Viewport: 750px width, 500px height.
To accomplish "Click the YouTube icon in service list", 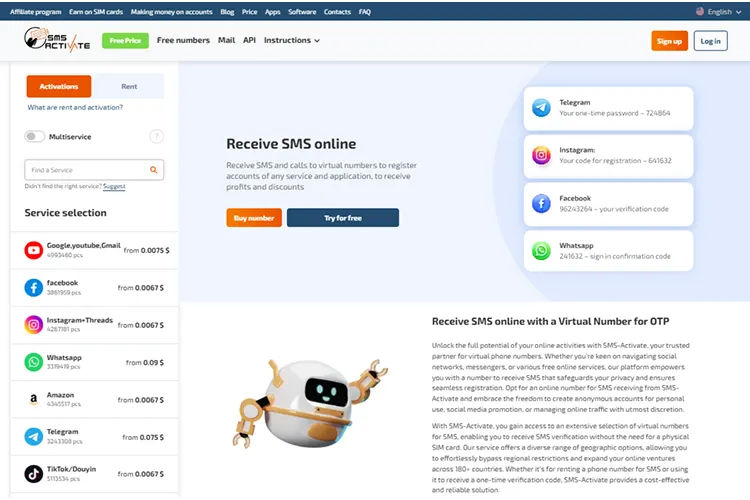I will coord(33,250).
